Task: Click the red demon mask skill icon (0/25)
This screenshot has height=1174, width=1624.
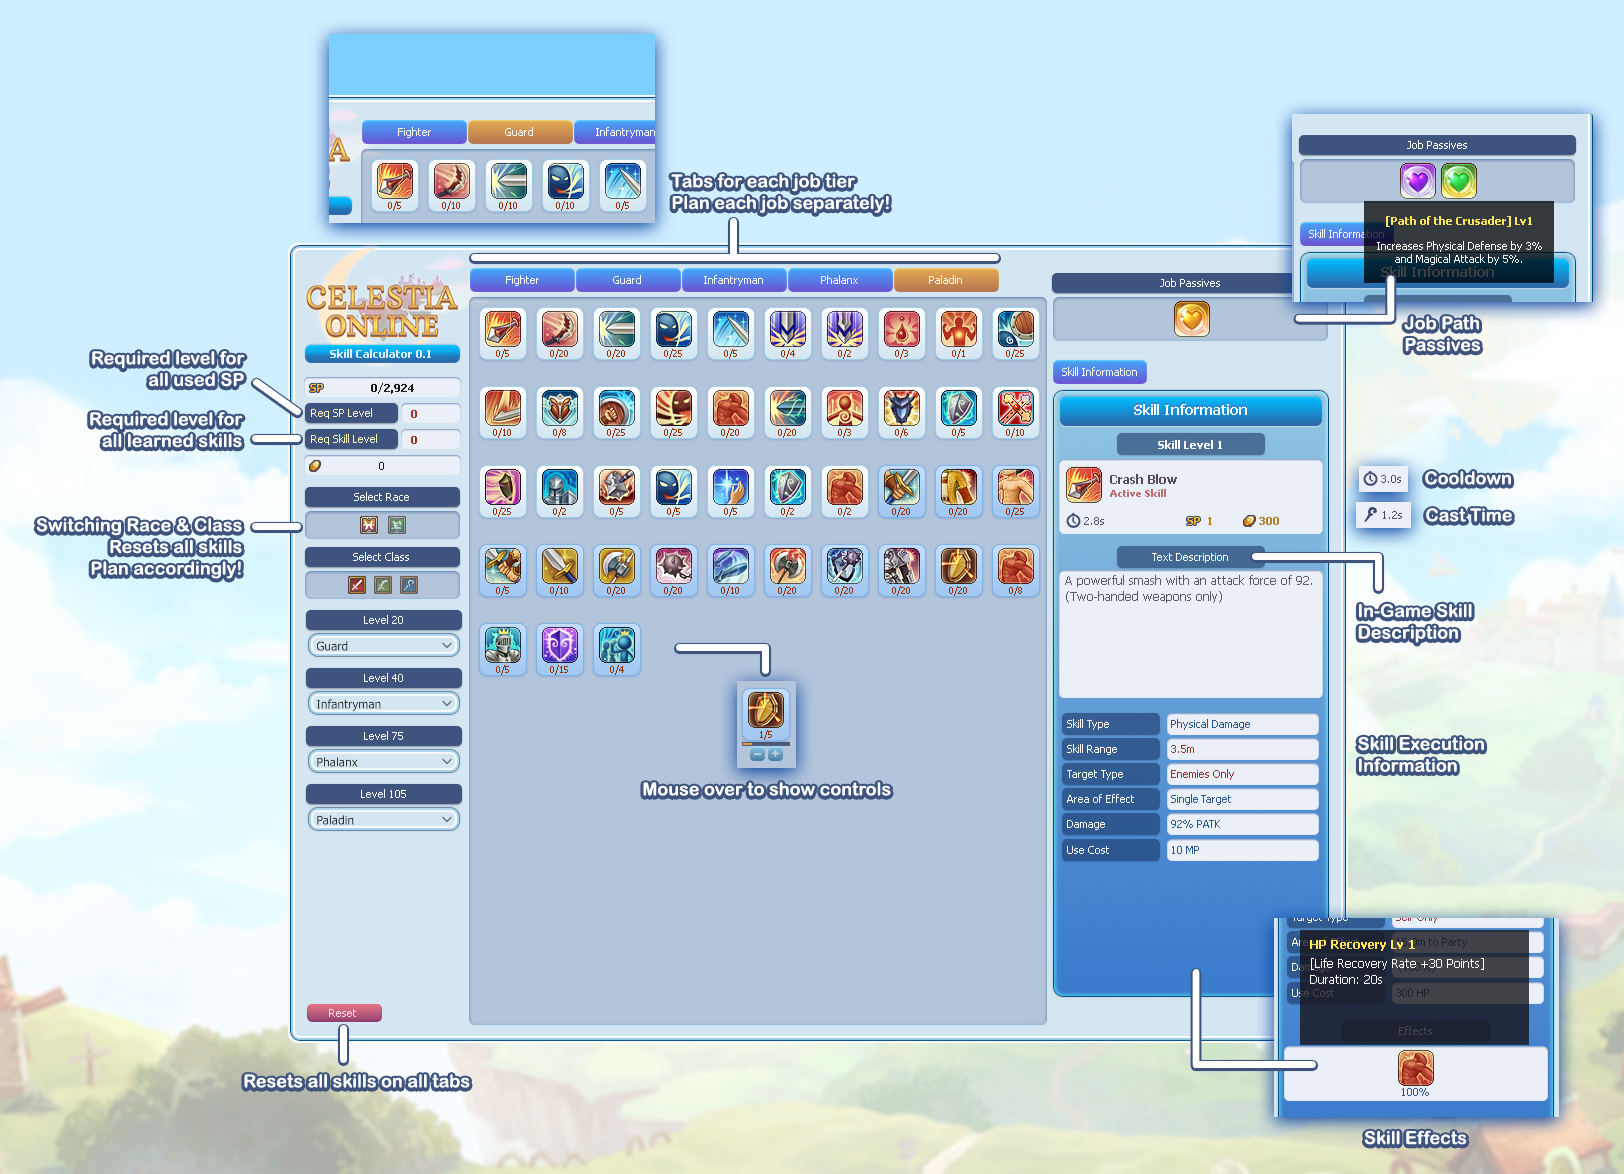Action: (x=673, y=407)
